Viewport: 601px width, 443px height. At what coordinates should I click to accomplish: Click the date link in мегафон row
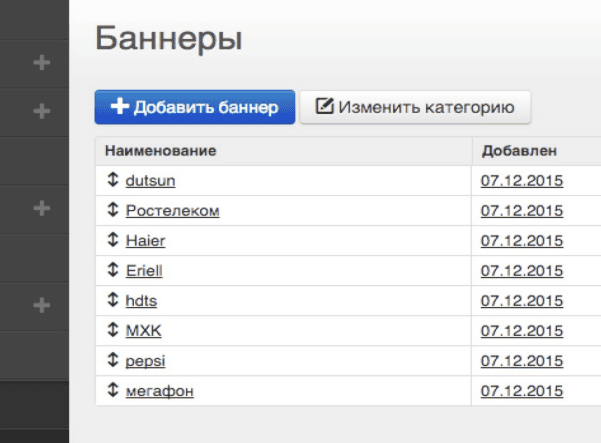click(522, 391)
